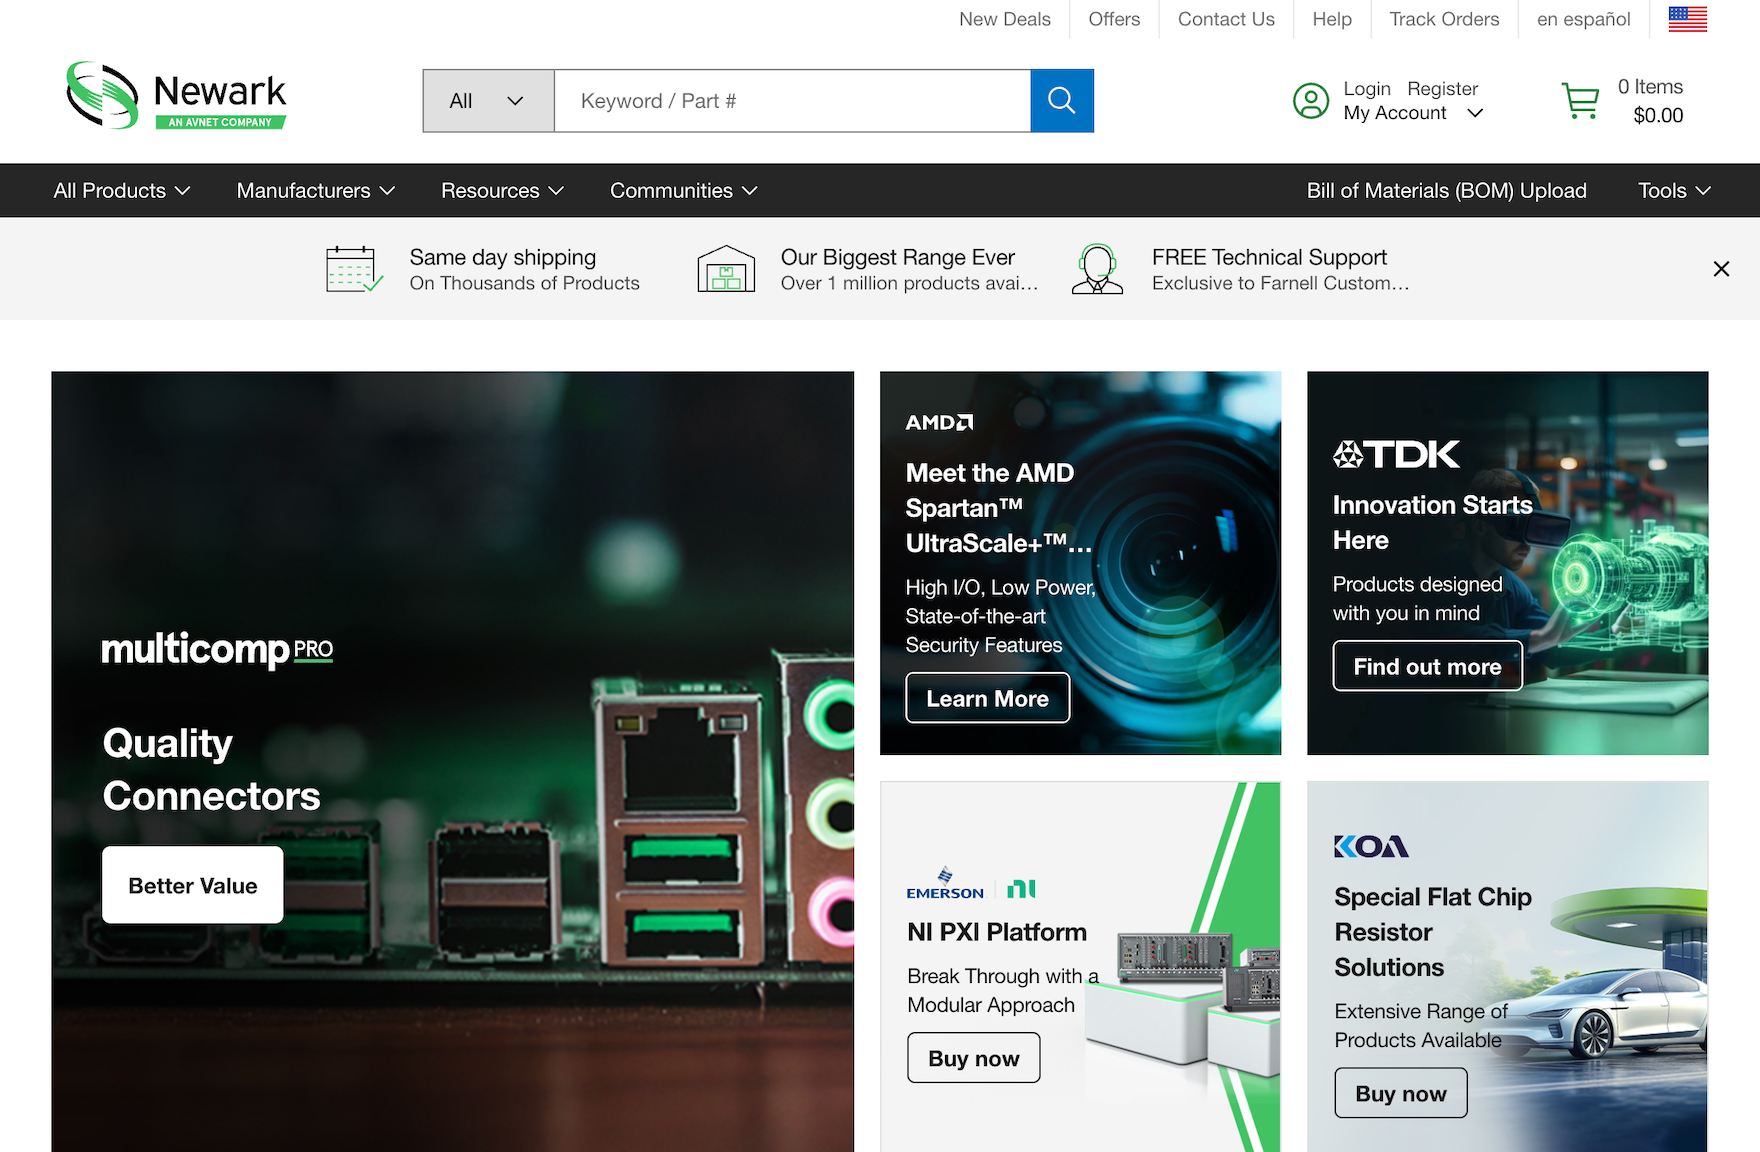Open the shopping cart icon

click(x=1581, y=101)
